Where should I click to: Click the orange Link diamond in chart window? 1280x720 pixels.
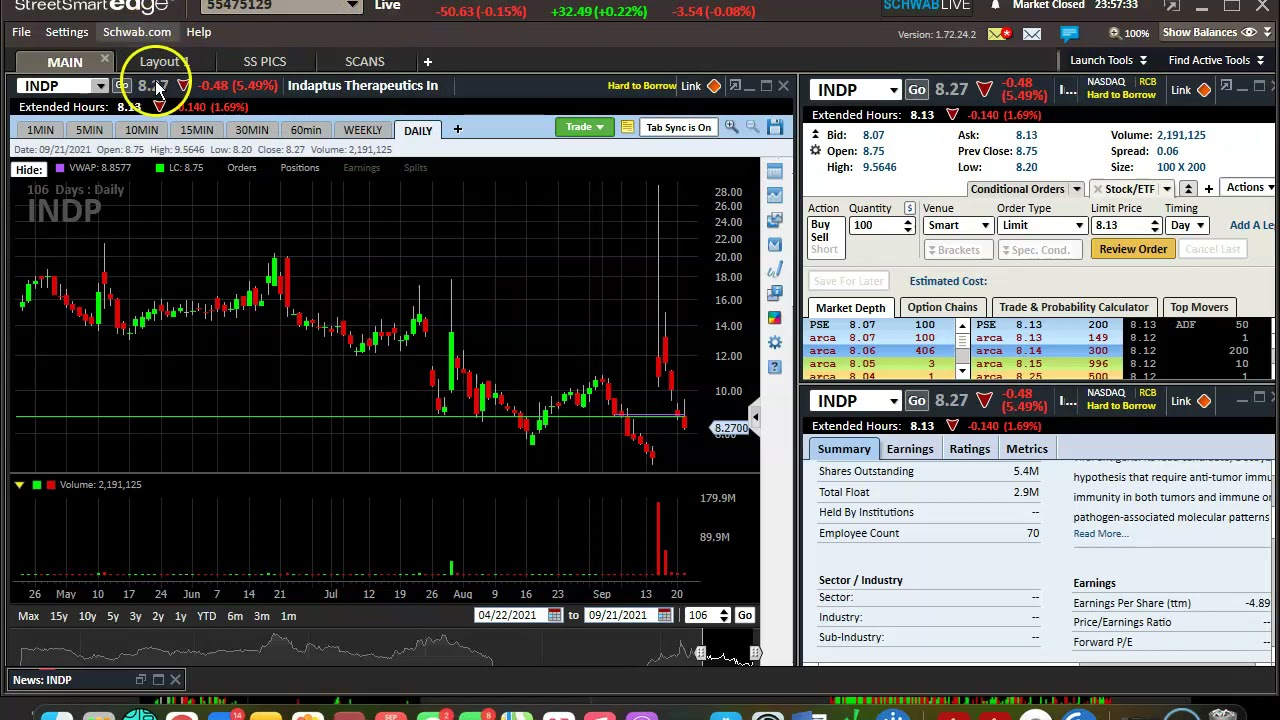click(x=714, y=86)
